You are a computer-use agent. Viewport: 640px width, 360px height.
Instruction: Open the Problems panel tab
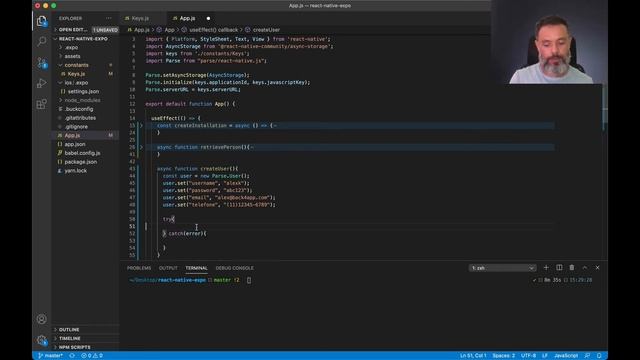[139, 268]
